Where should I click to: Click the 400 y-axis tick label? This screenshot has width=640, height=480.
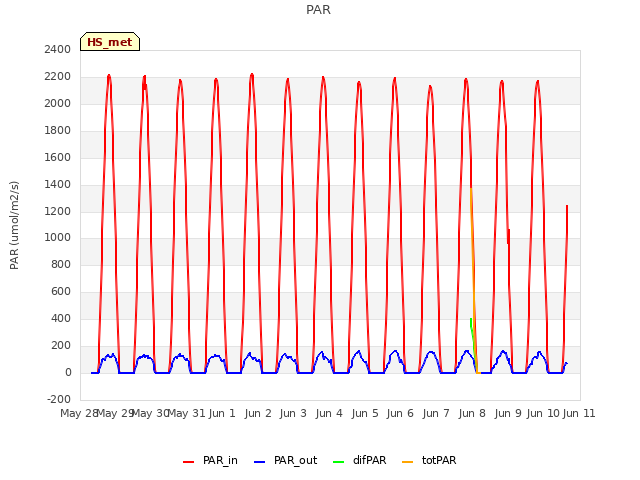(61, 318)
